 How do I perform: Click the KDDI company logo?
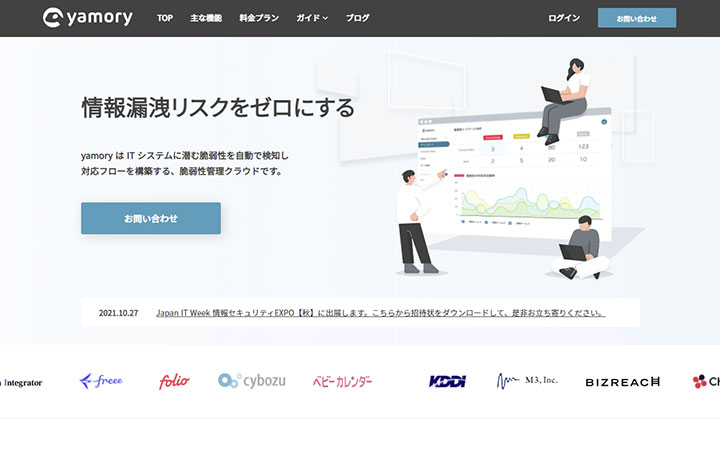pyautogui.click(x=446, y=381)
